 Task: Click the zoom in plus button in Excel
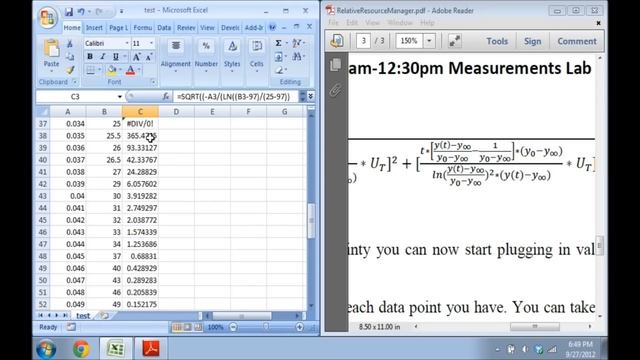pos(299,327)
